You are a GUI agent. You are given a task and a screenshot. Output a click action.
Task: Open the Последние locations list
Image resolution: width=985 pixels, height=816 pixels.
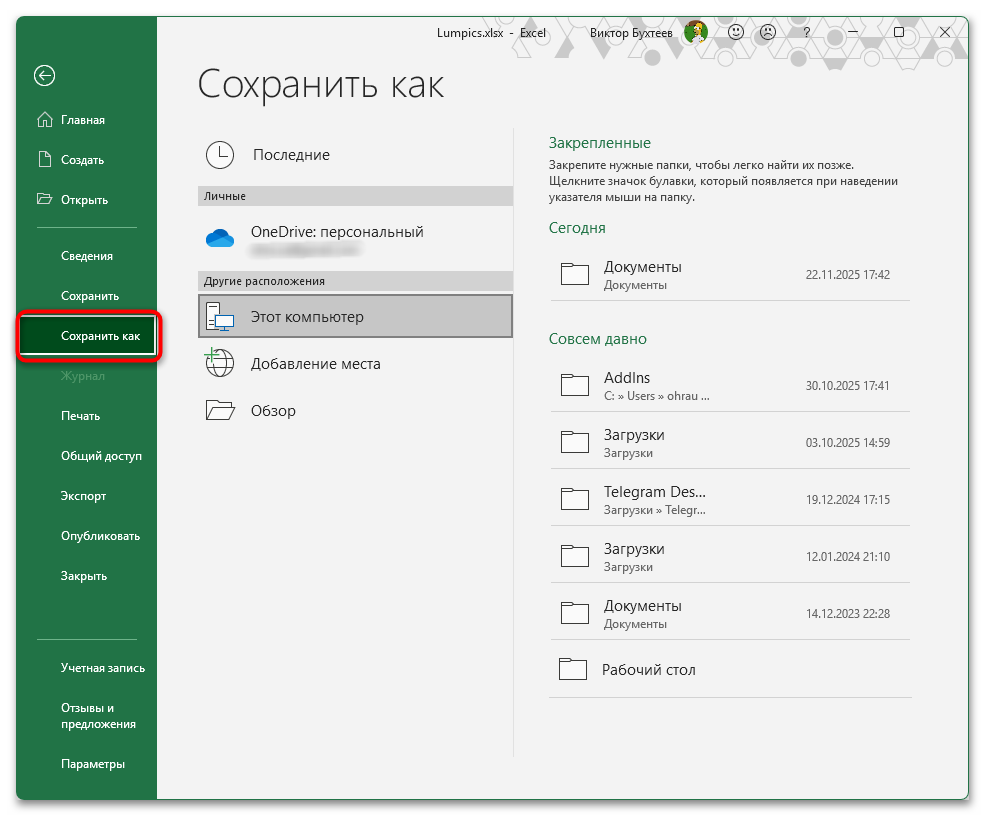click(288, 155)
